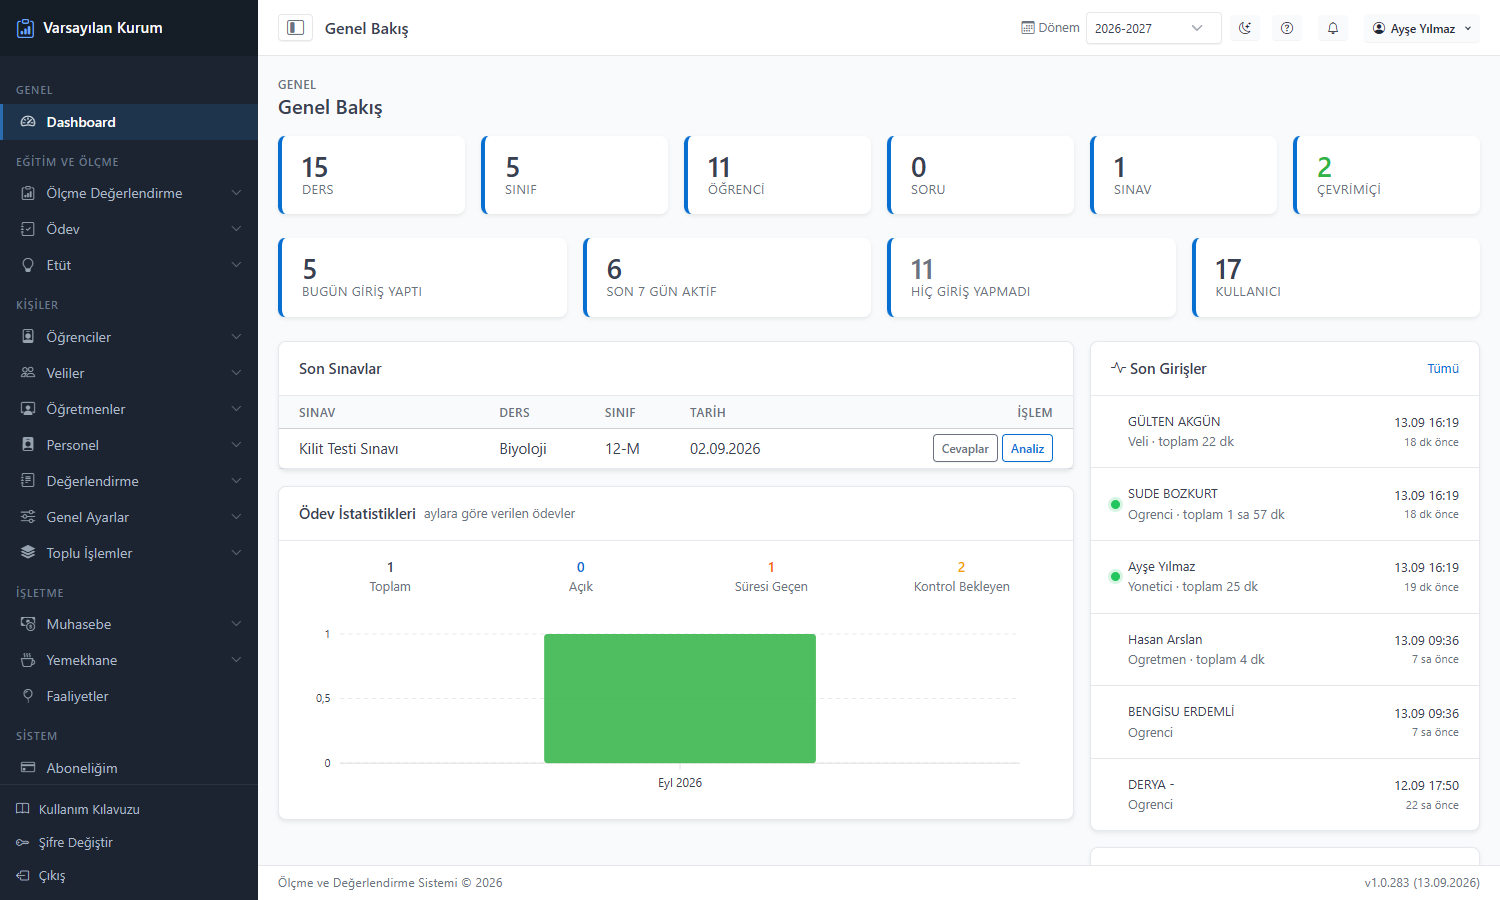
Task: Expand the Ölçme Değerlendirme menu chevron
Action: 237,193
